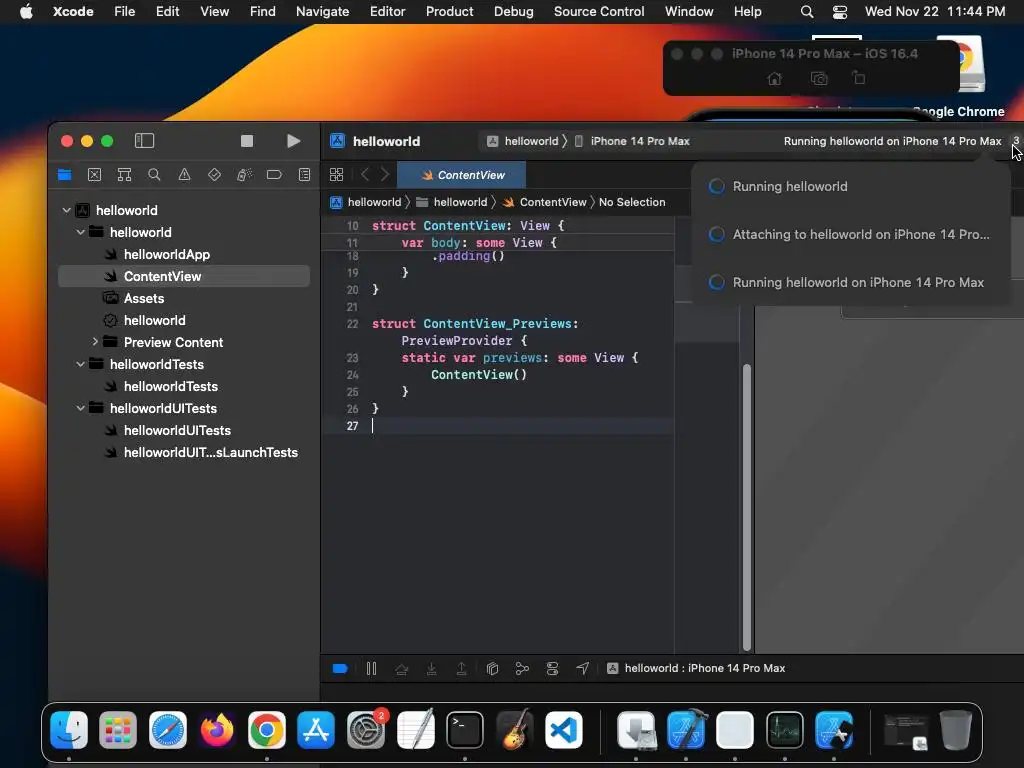Open the Report navigator icon

pyautogui.click(x=304, y=175)
